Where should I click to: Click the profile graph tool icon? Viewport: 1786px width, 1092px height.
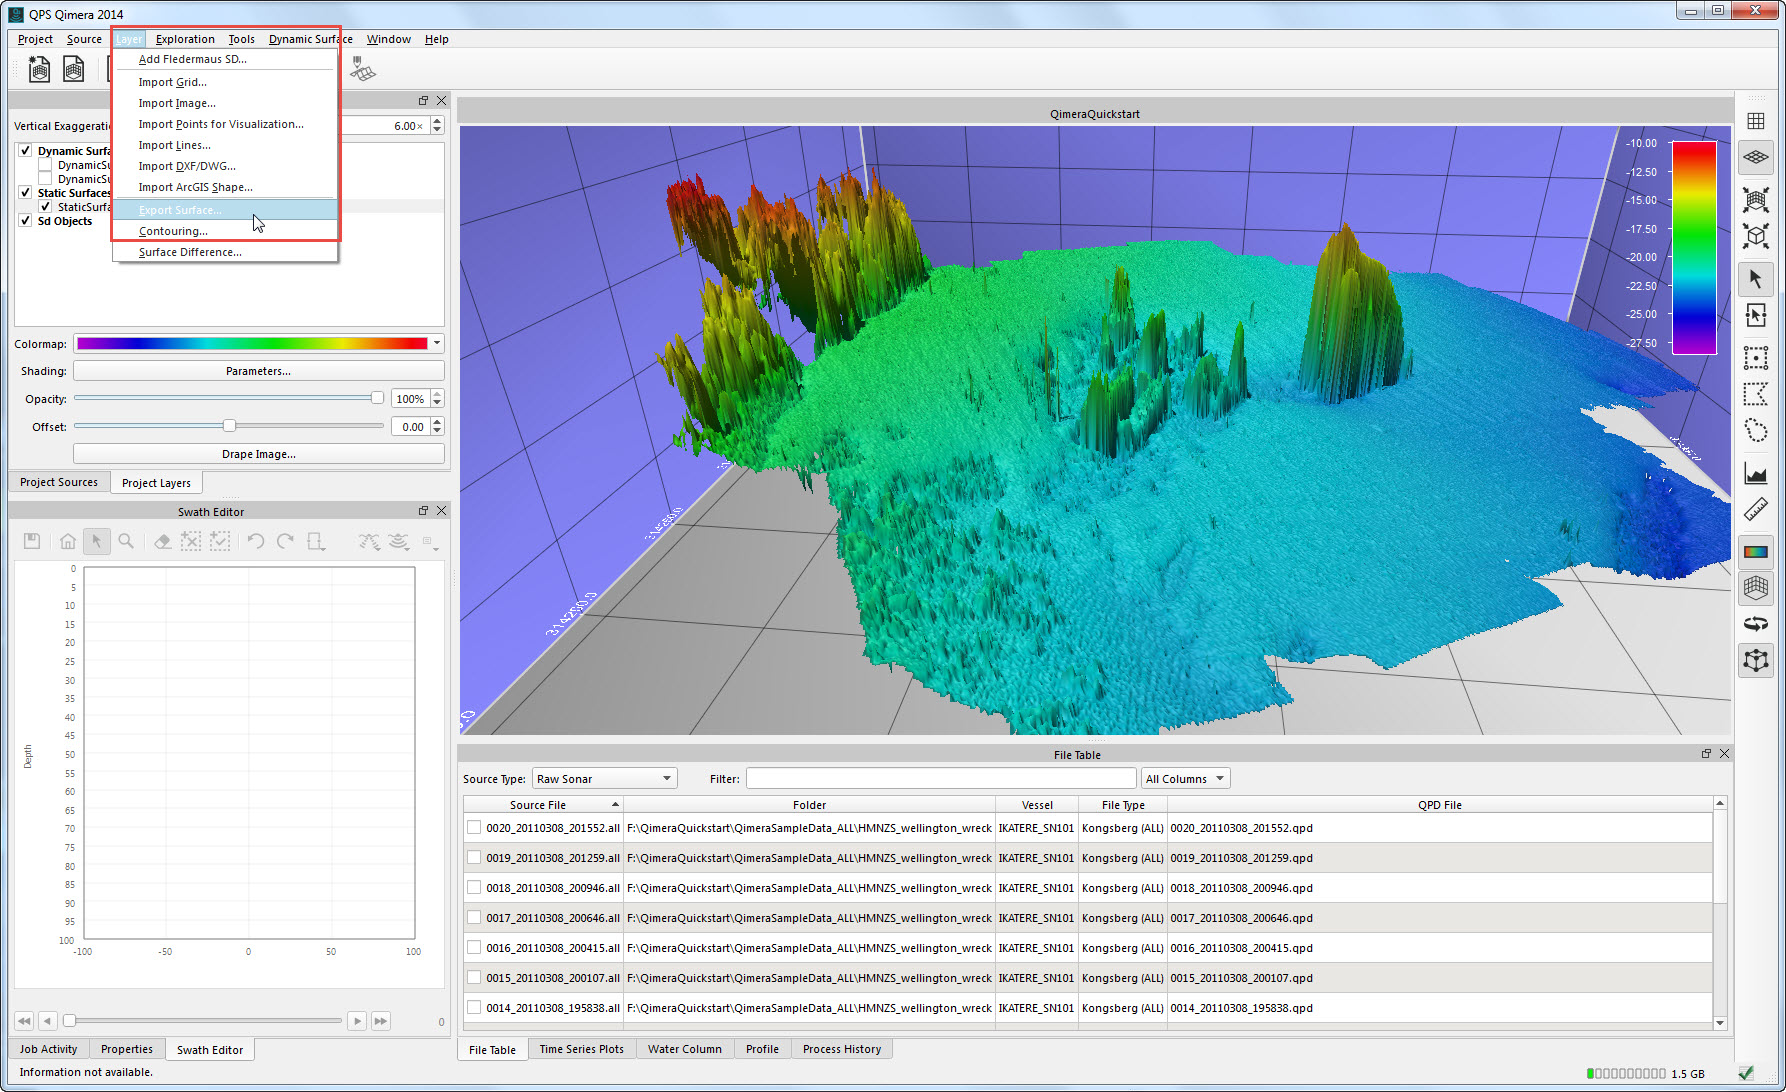(x=1755, y=473)
